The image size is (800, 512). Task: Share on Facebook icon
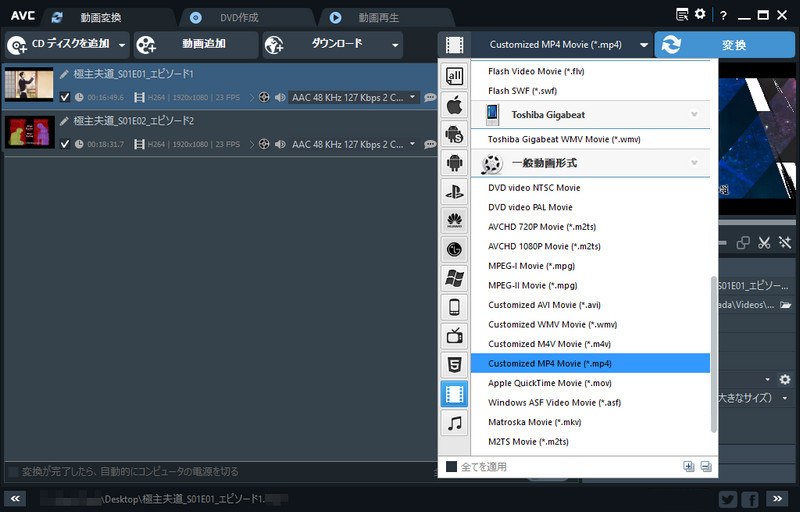pos(749,499)
